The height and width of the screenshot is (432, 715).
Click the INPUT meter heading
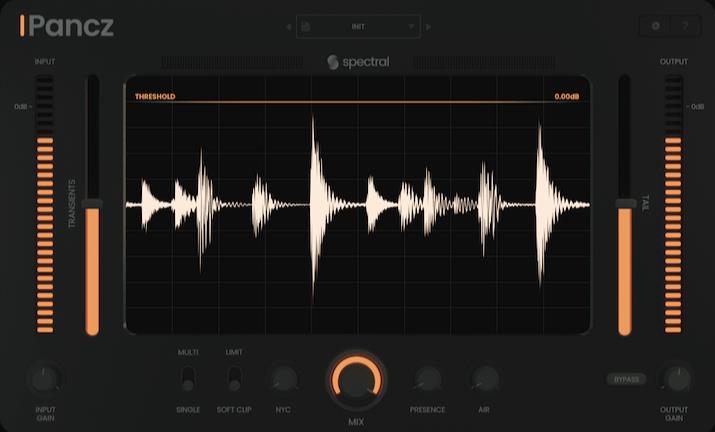pyautogui.click(x=45, y=62)
